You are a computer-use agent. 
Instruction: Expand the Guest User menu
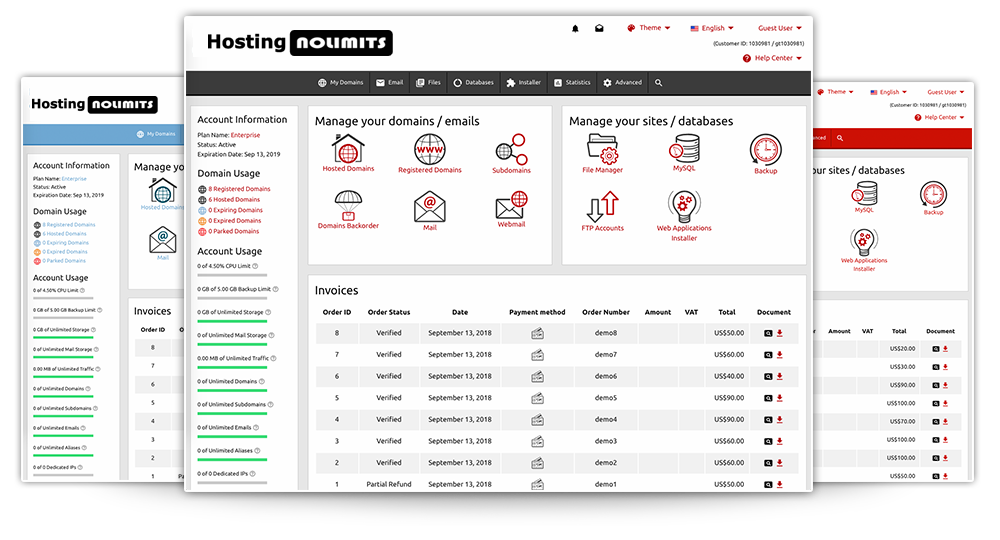pyautogui.click(x=780, y=28)
